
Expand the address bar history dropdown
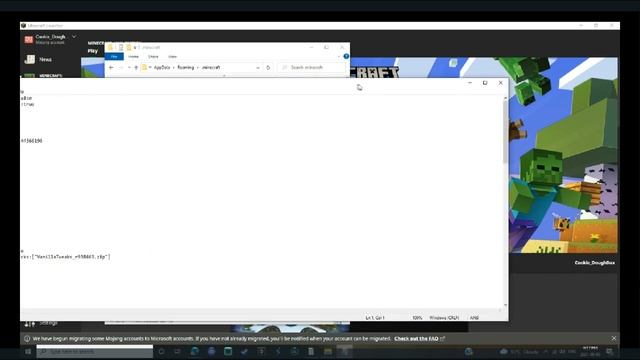[258, 67]
